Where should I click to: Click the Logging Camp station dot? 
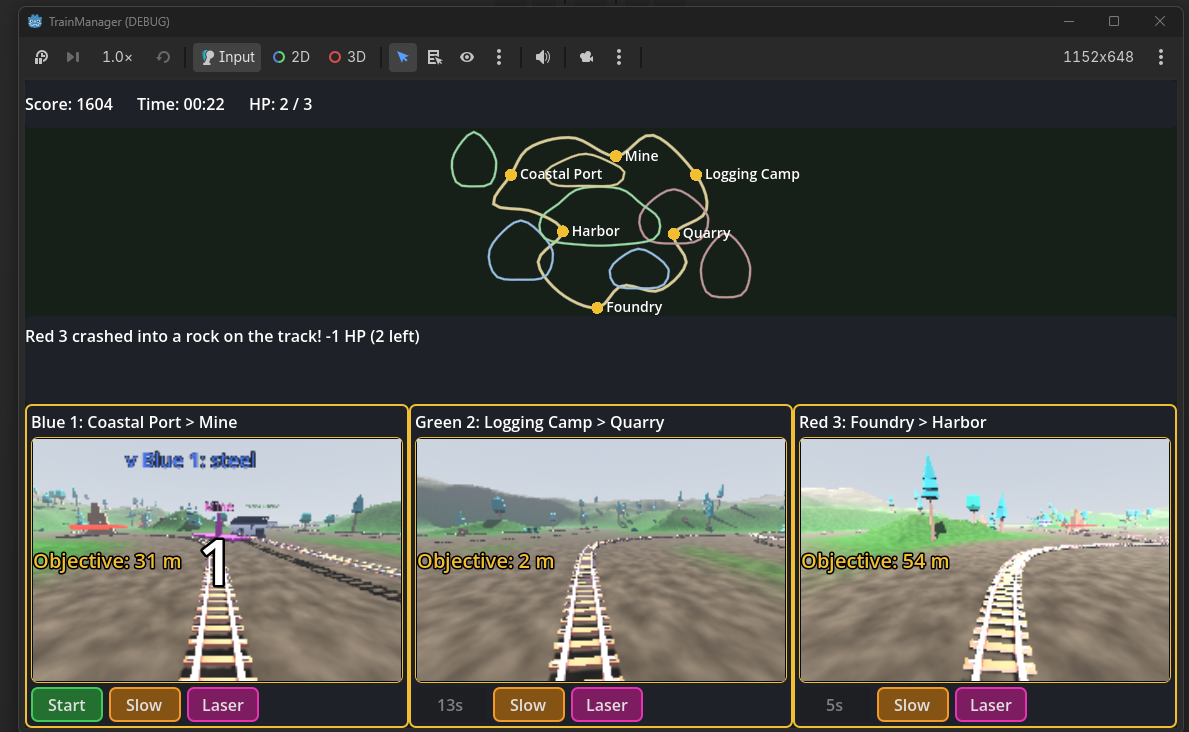tap(695, 175)
